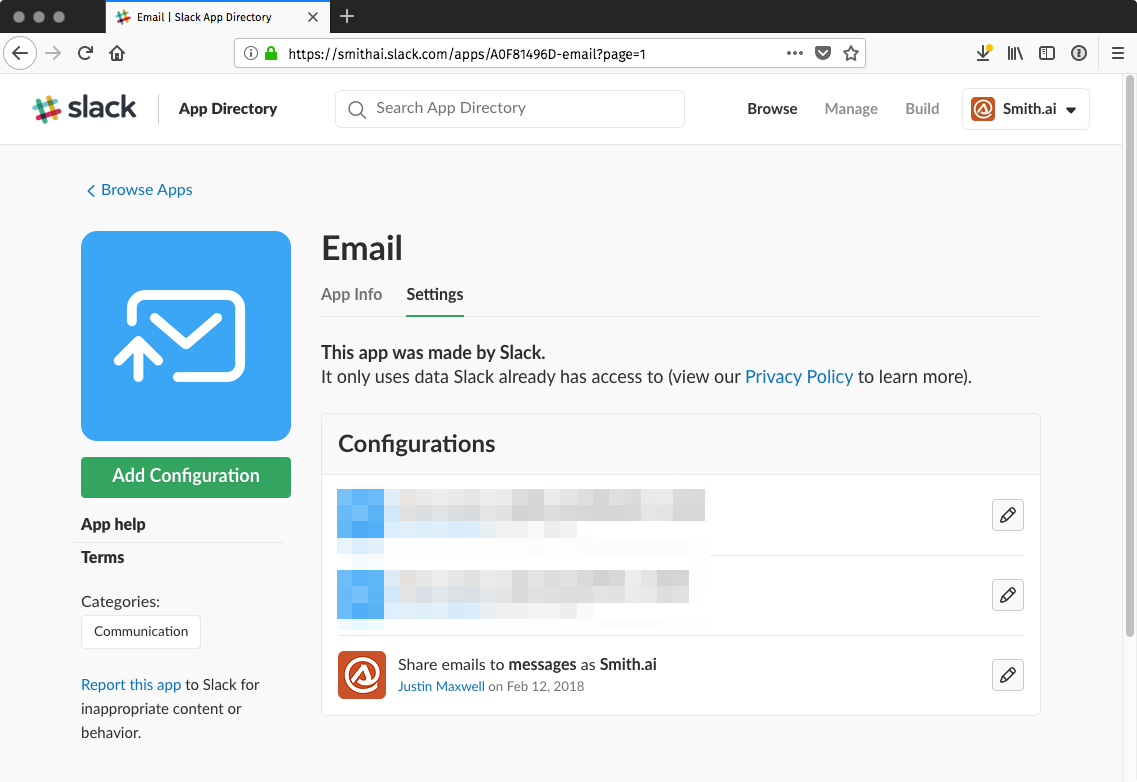1137x782 pixels.
Task: Go back to the previous page
Action: point(20,53)
